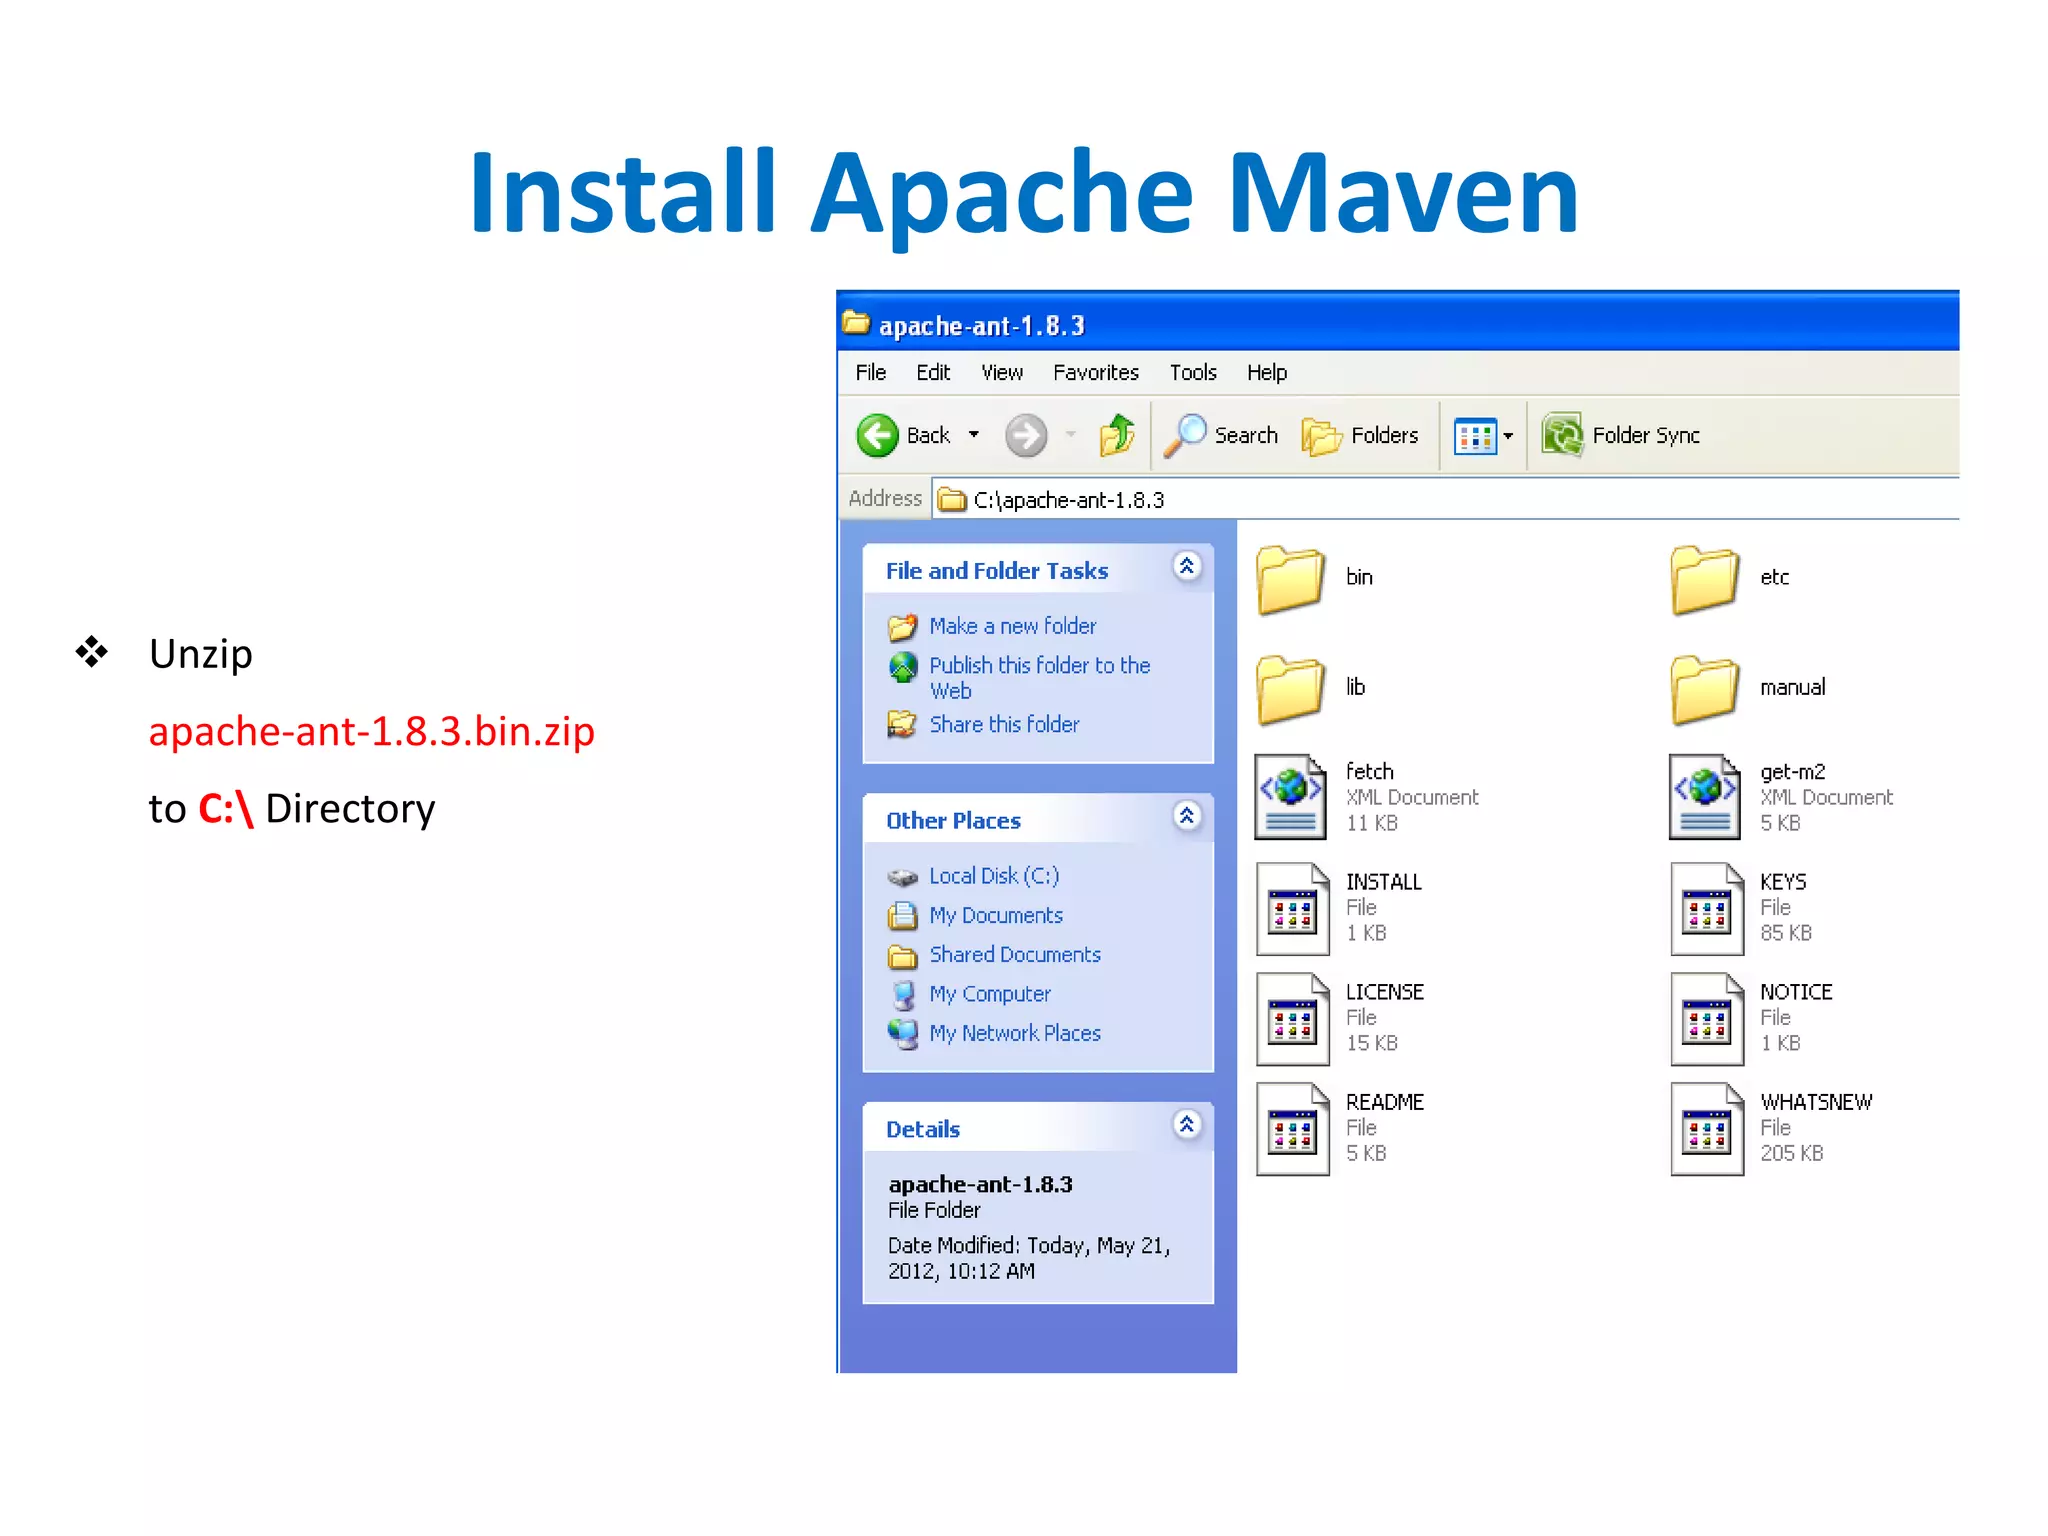Open the Edit menu
Image resolution: width=2048 pixels, height=1536 pixels.
[933, 373]
